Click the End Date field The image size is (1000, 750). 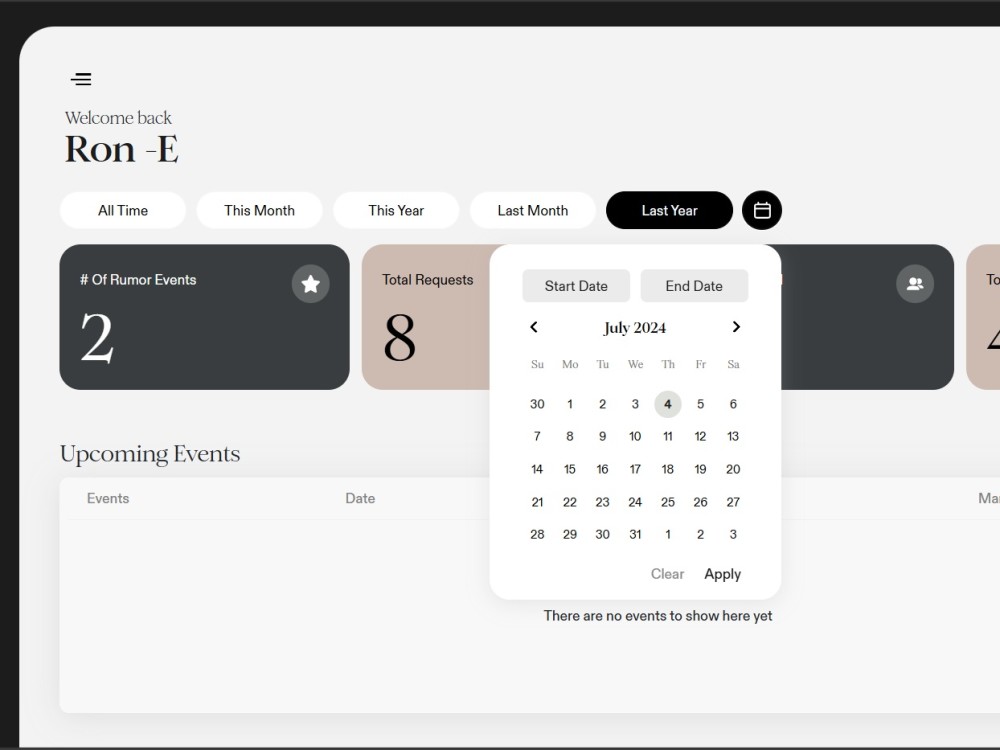(694, 286)
